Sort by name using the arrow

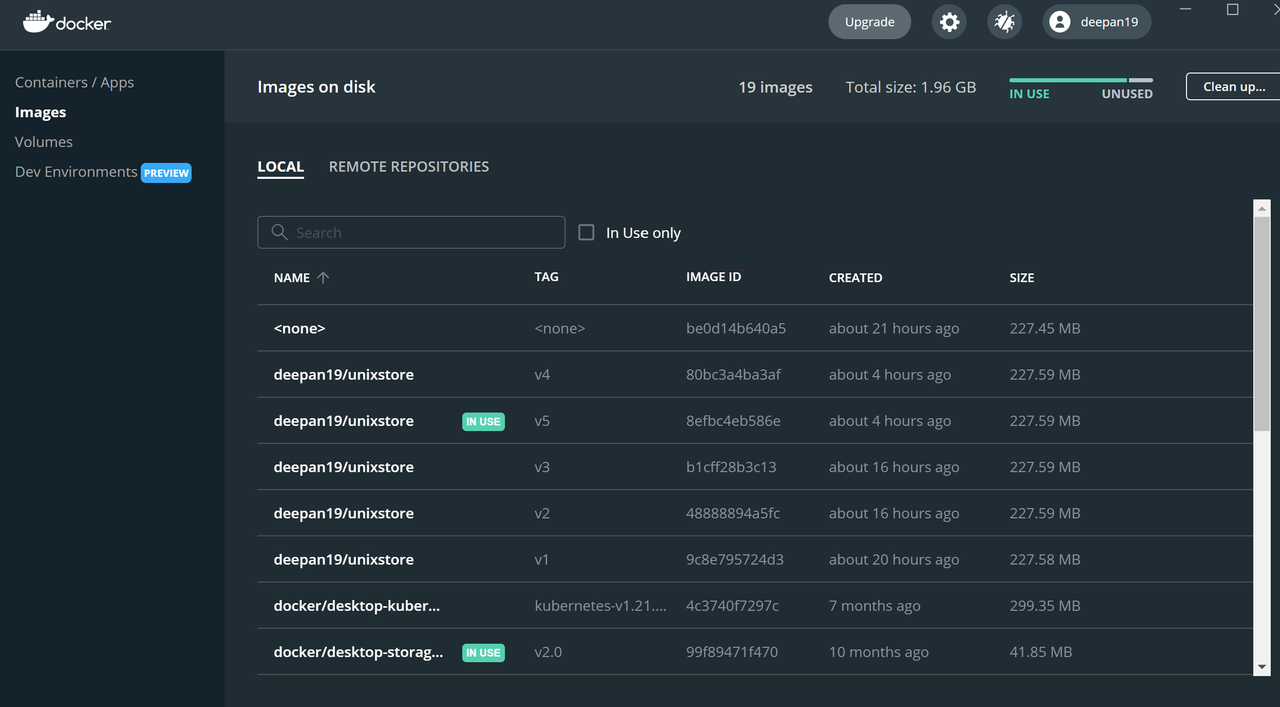pos(323,278)
